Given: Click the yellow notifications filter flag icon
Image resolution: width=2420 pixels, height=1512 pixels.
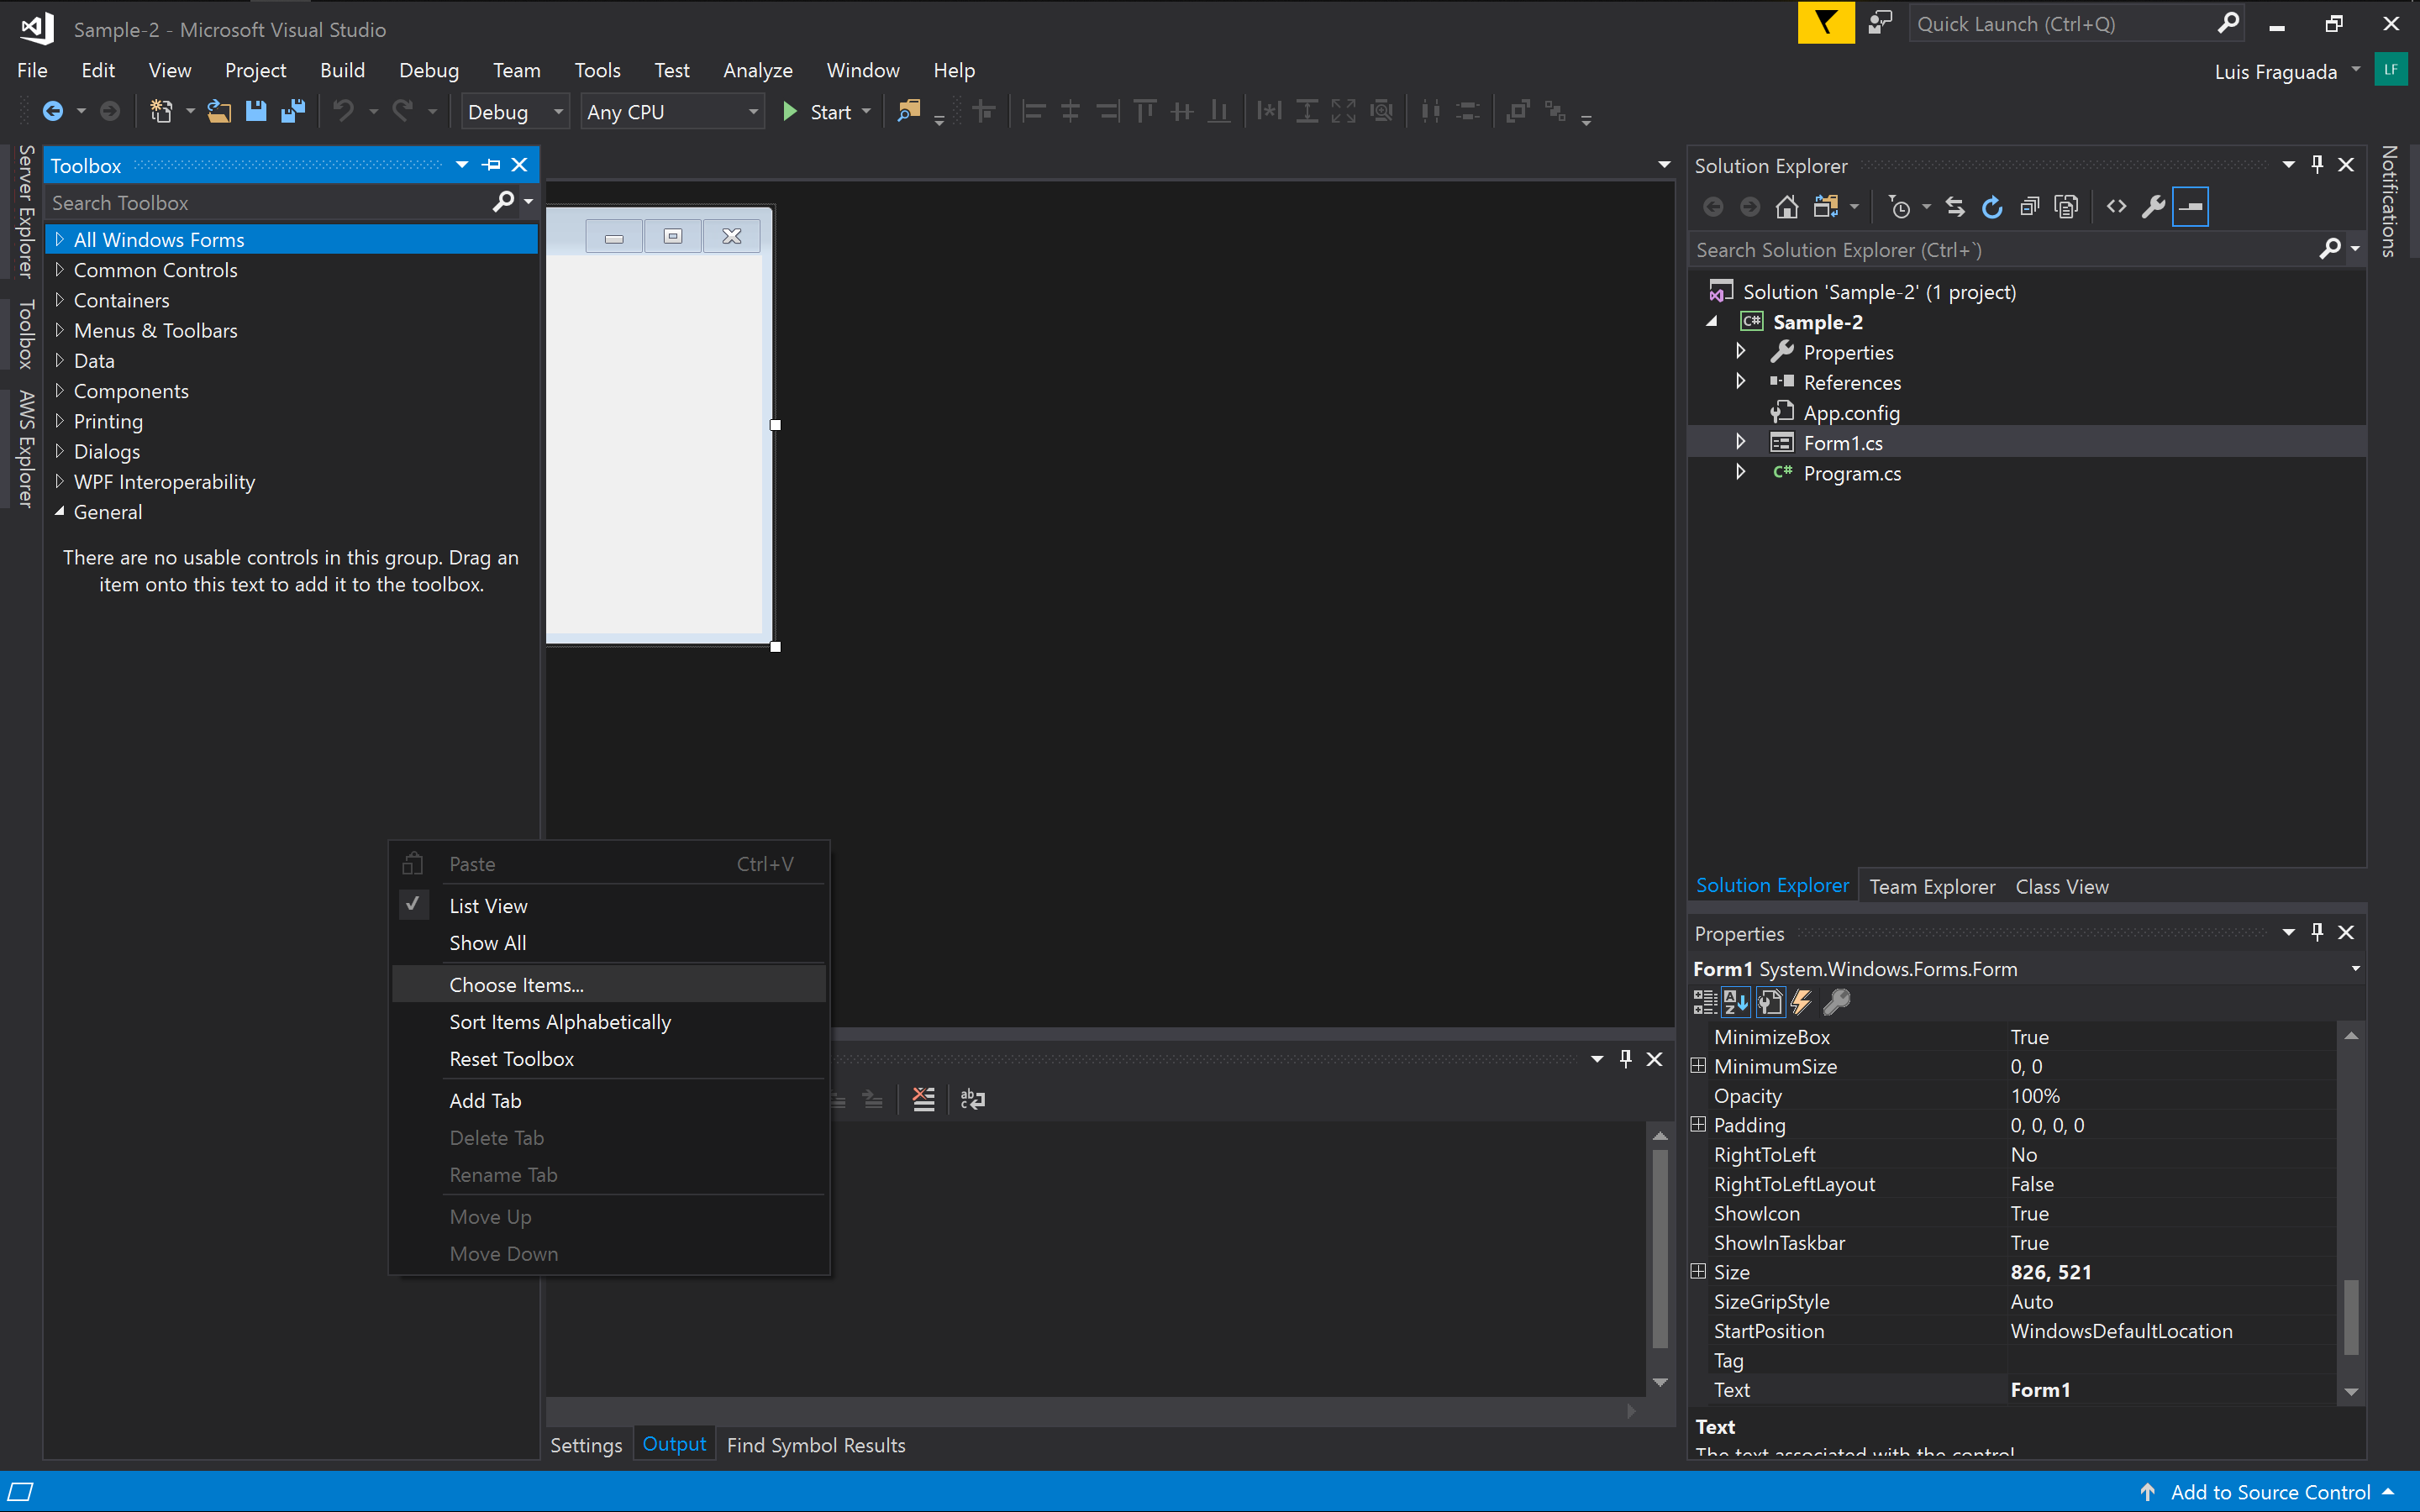Looking at the screenshot, I should tap(1825, 24).
